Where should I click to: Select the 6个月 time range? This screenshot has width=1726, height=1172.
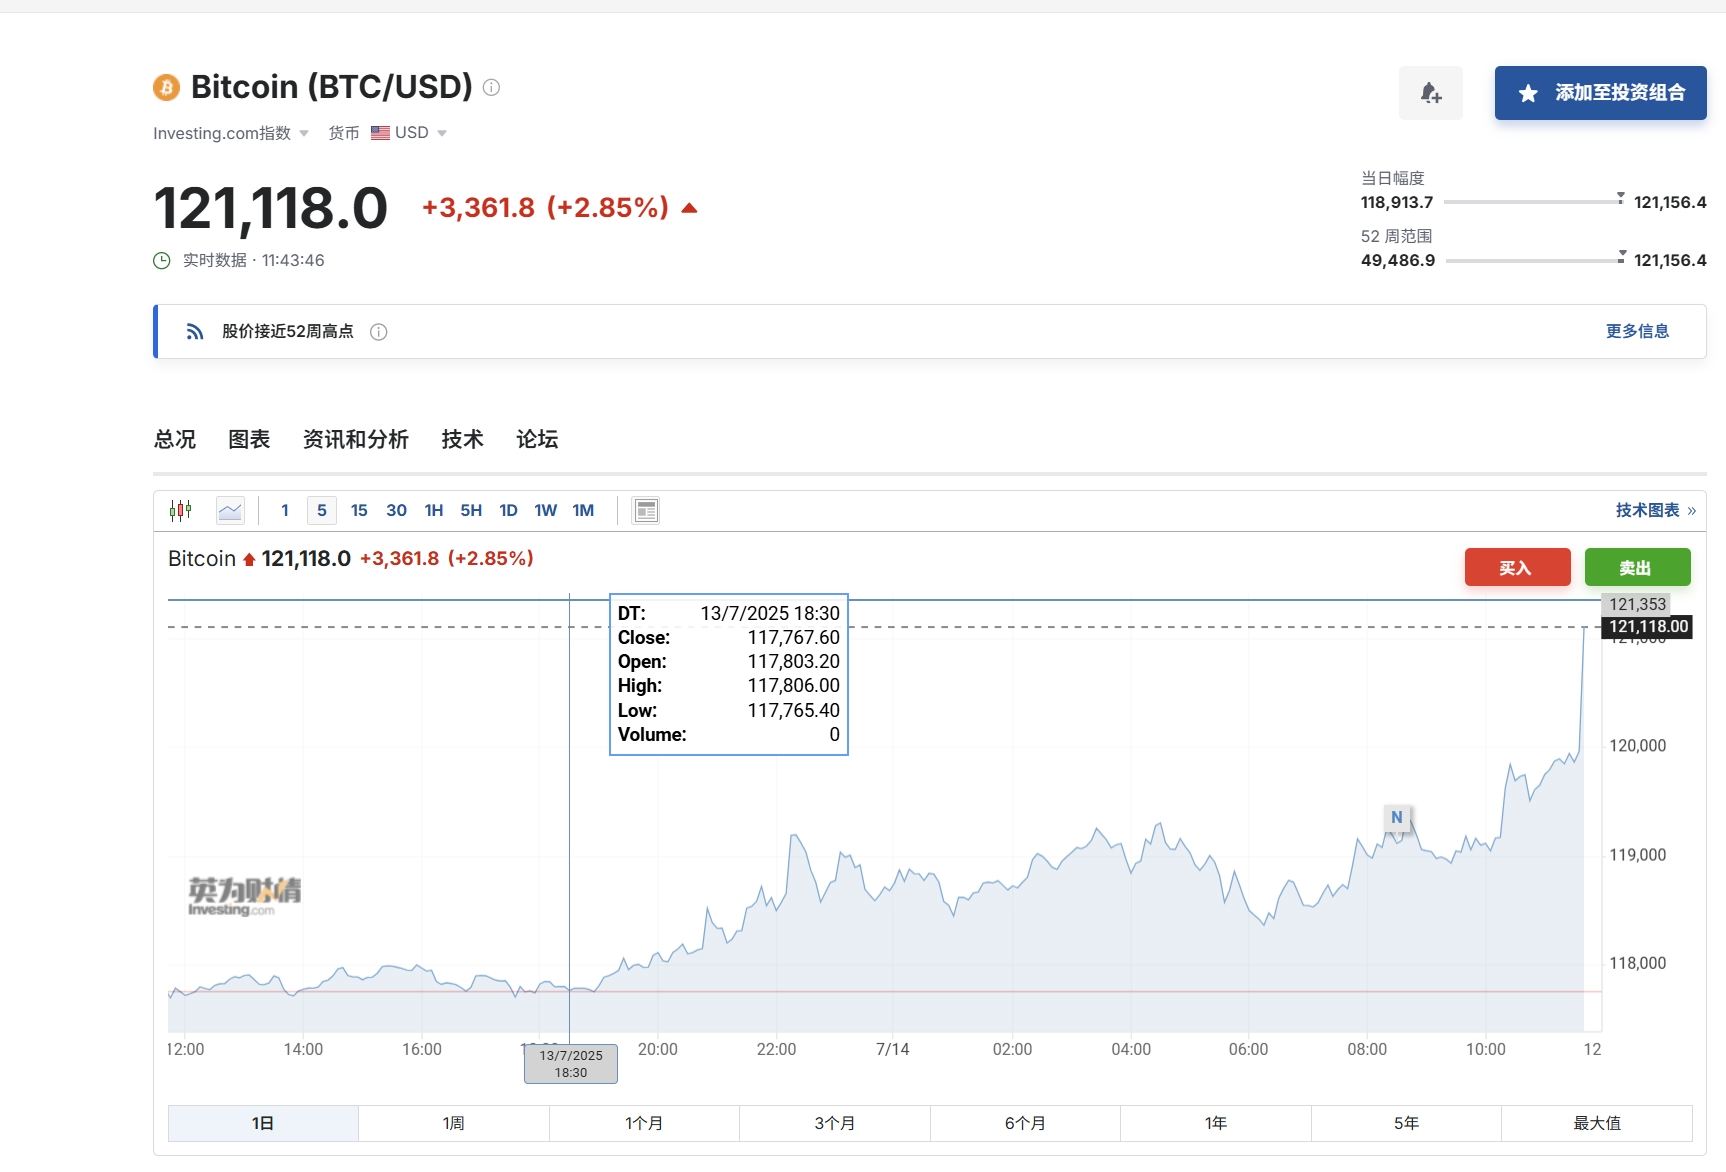coord(1025,1123)
